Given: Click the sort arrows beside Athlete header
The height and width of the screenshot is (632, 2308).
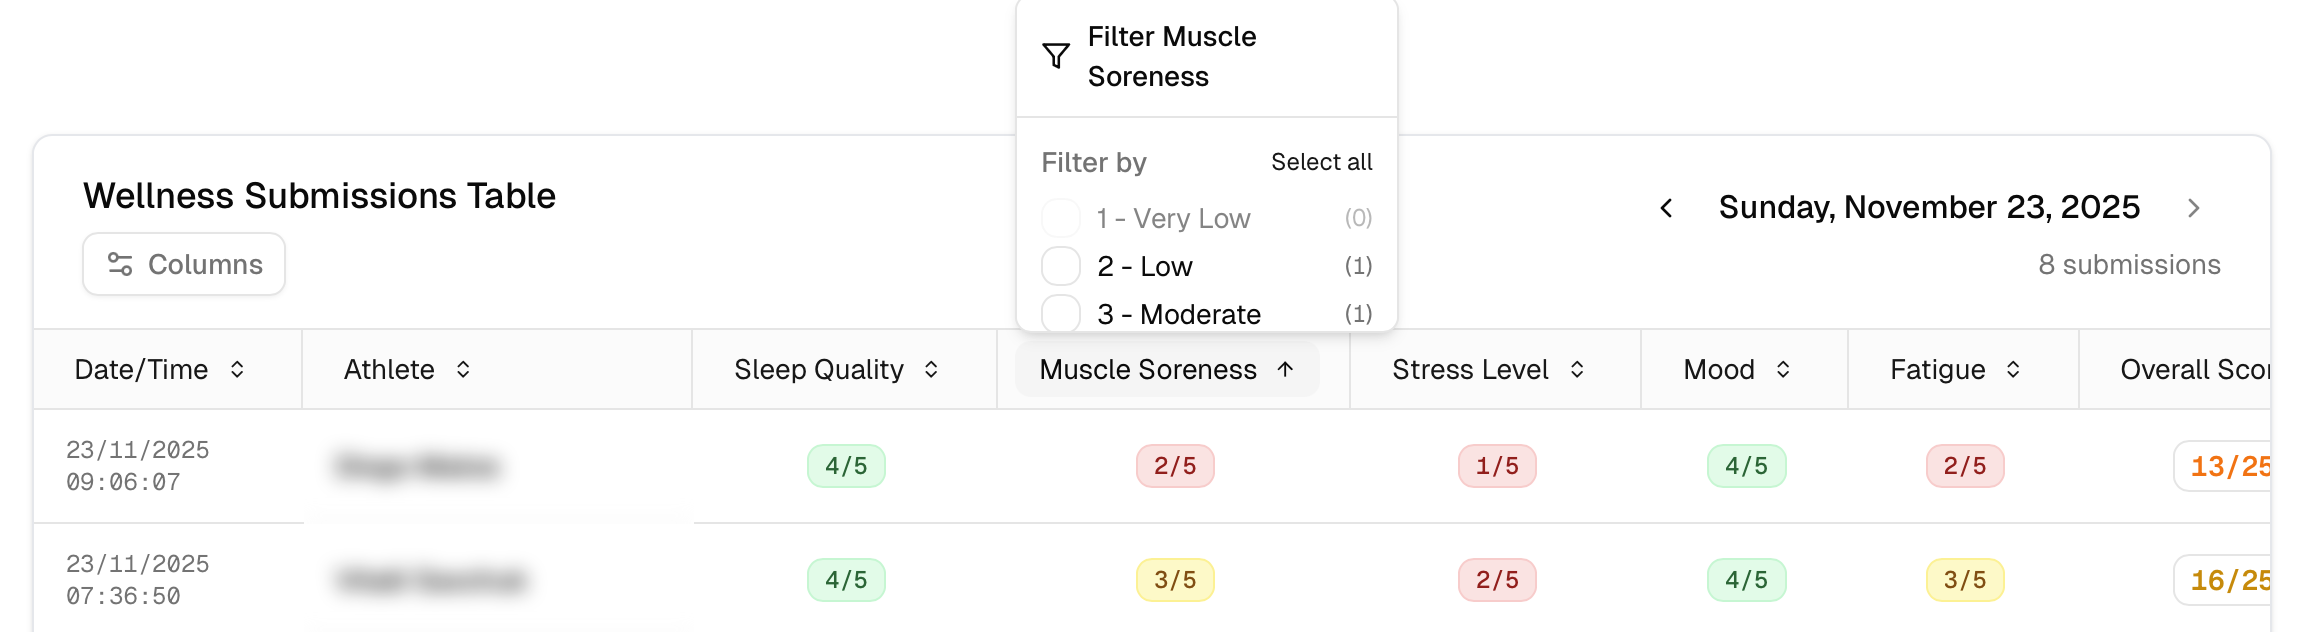Looking at the screenshot, I should pos(463,370).
